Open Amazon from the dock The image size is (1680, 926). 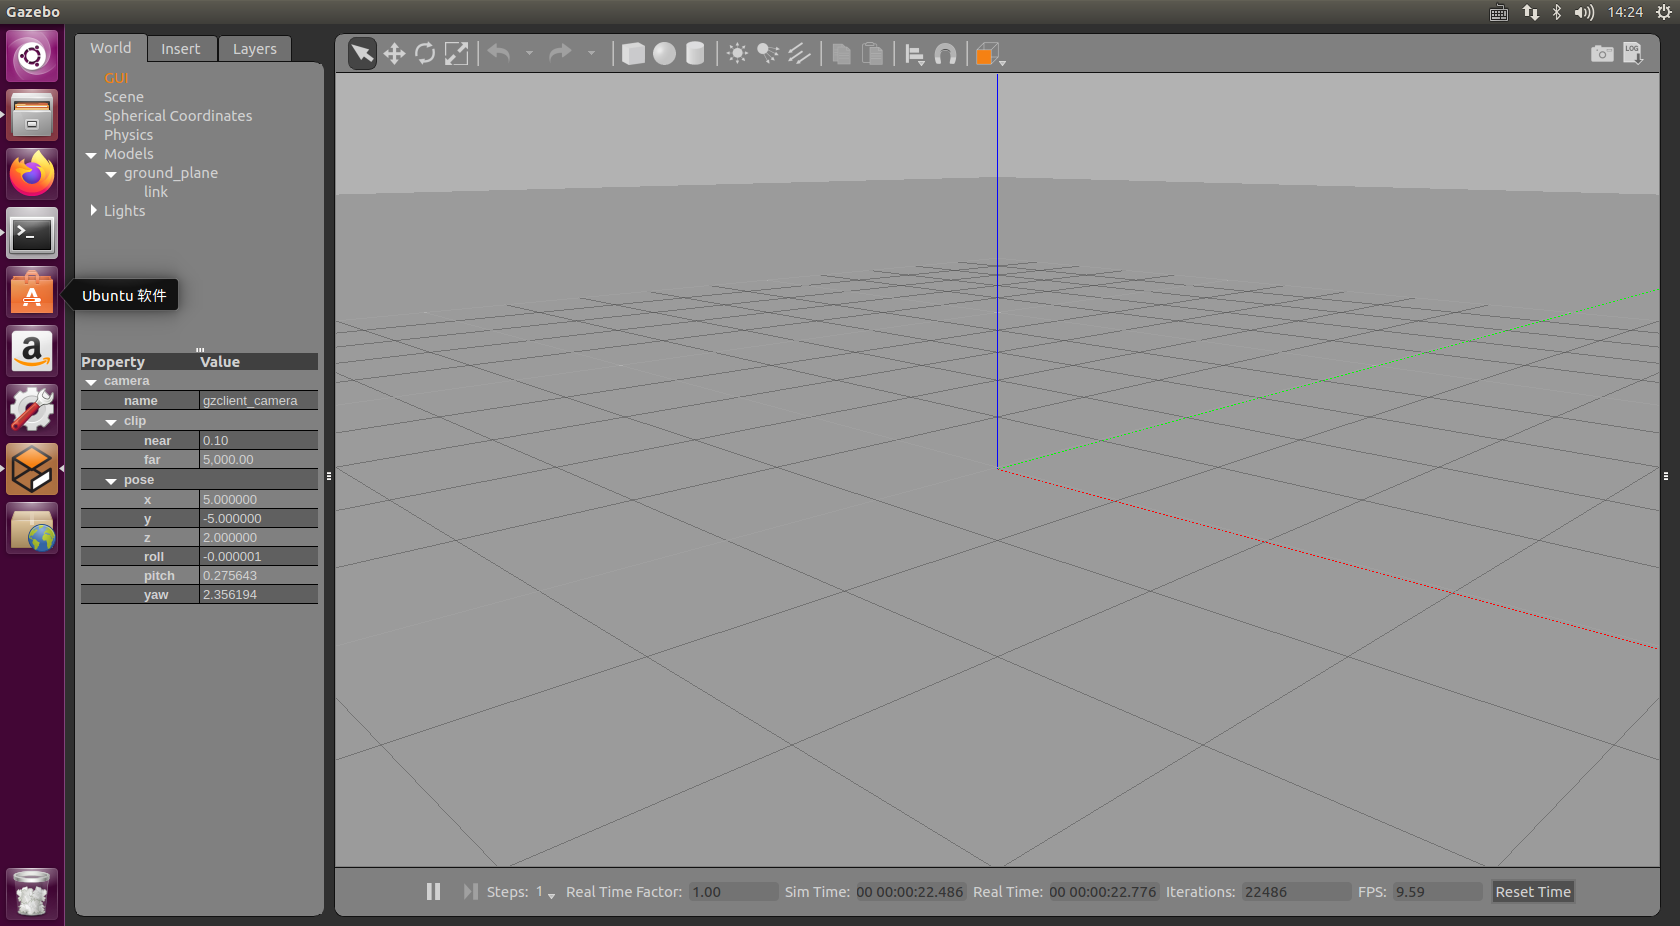click(32, 352)
